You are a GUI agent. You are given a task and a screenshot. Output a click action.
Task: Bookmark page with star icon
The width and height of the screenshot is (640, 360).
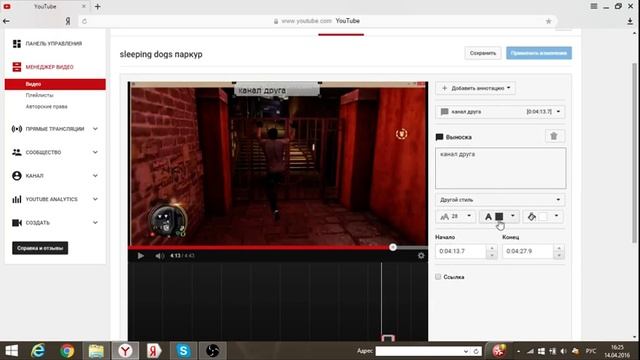coord(549,21)
